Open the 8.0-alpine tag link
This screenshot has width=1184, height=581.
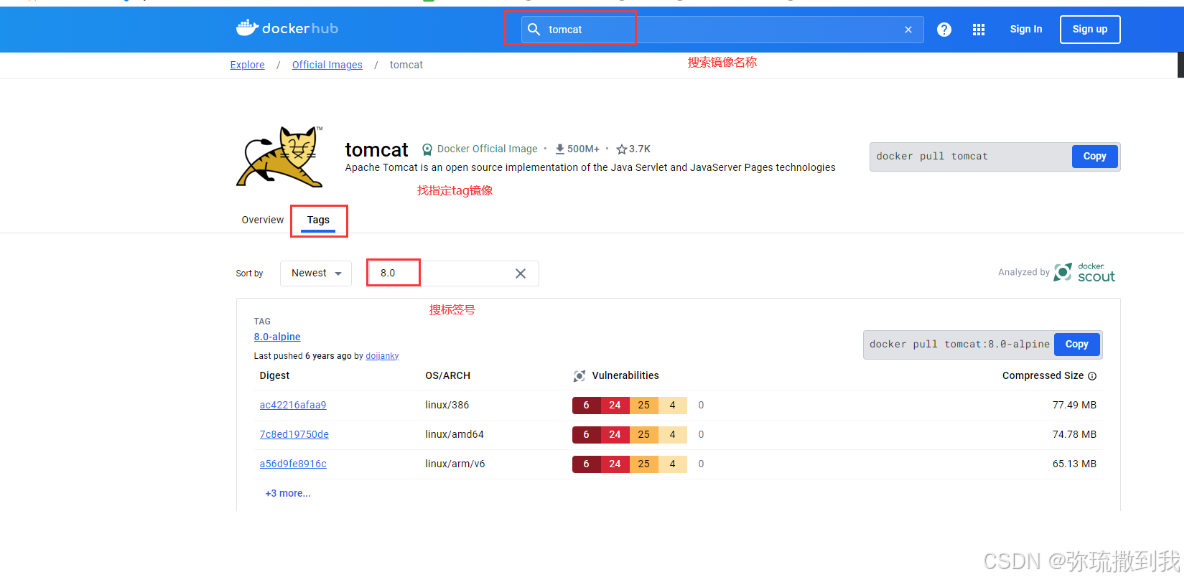point(277,336)
